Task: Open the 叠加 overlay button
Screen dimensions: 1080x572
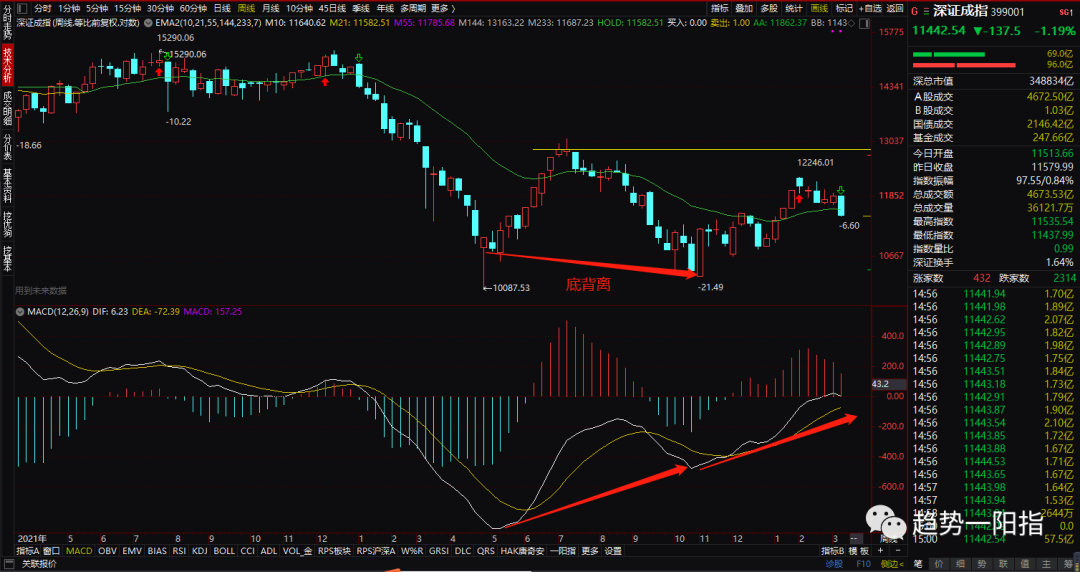Action: [744, 8]
